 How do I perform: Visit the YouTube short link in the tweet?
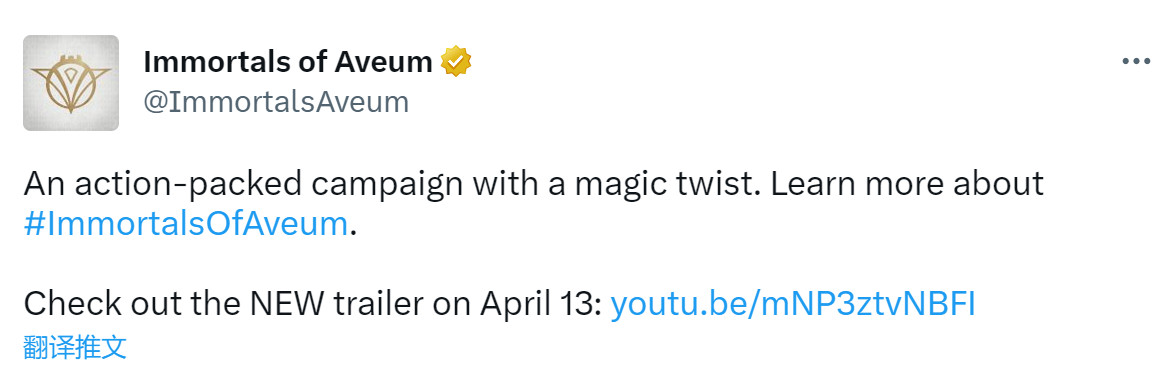[x=793, y=305]
